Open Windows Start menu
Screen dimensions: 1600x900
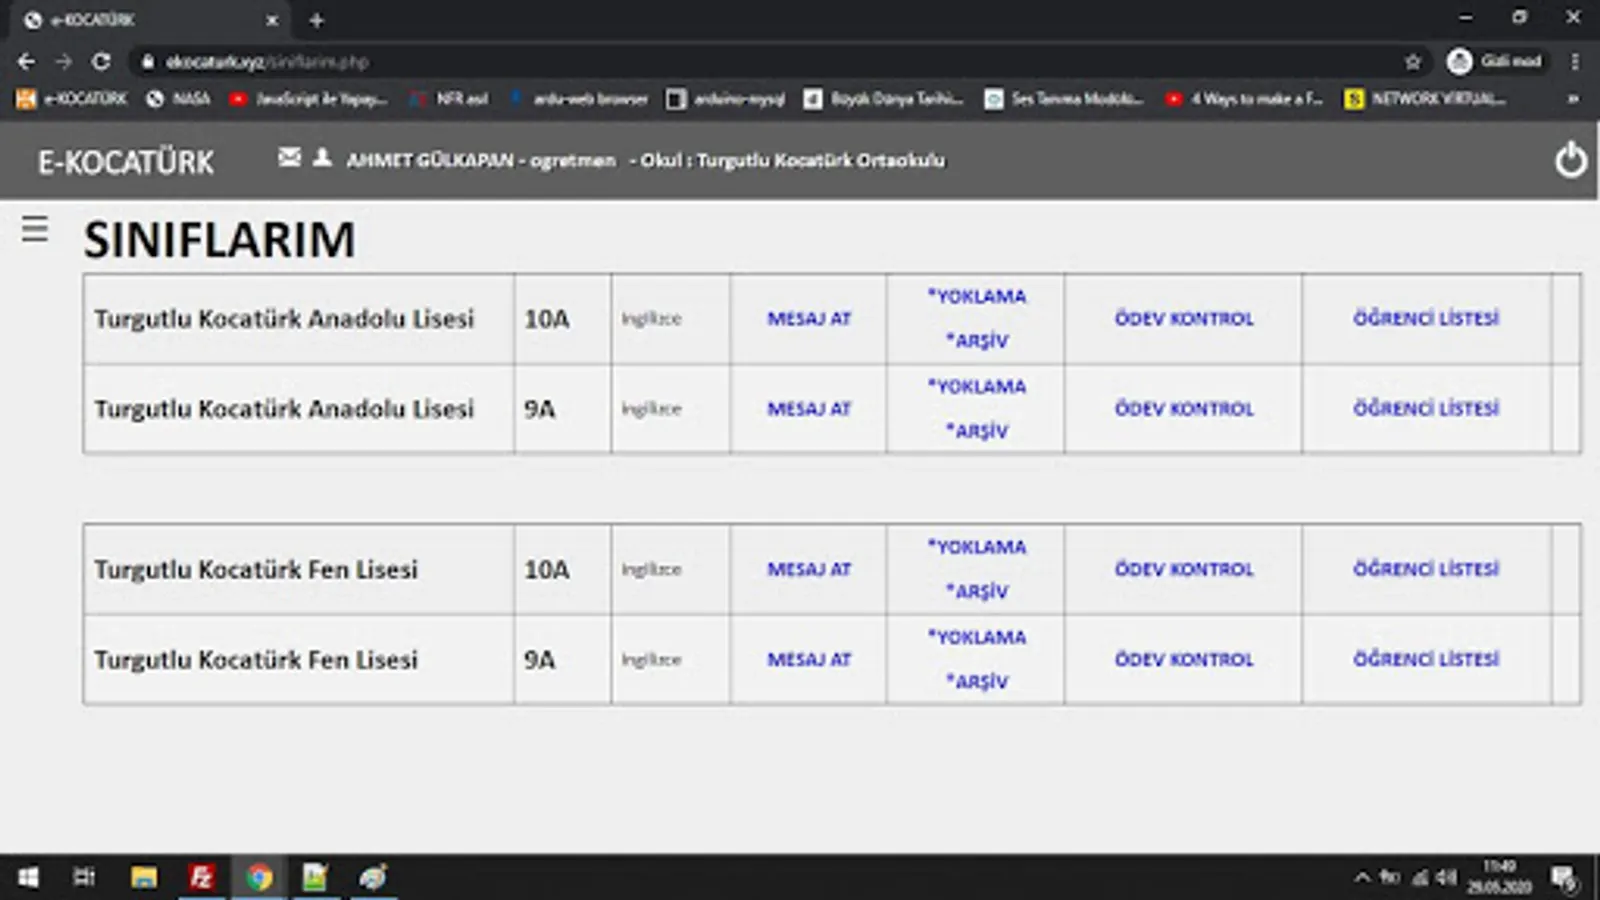pyautogui.click(x=28, y=878)
